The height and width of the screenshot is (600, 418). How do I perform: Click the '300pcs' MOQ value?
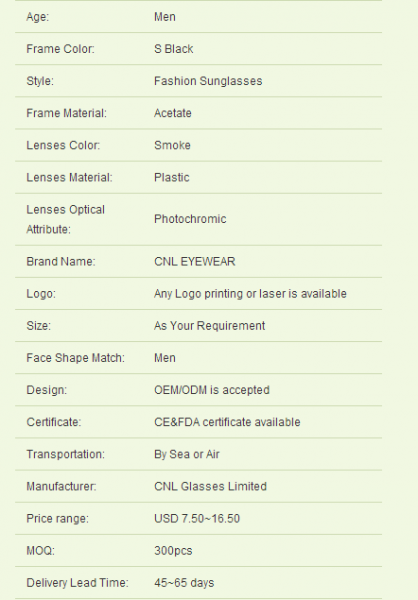(x=173, y=551)
